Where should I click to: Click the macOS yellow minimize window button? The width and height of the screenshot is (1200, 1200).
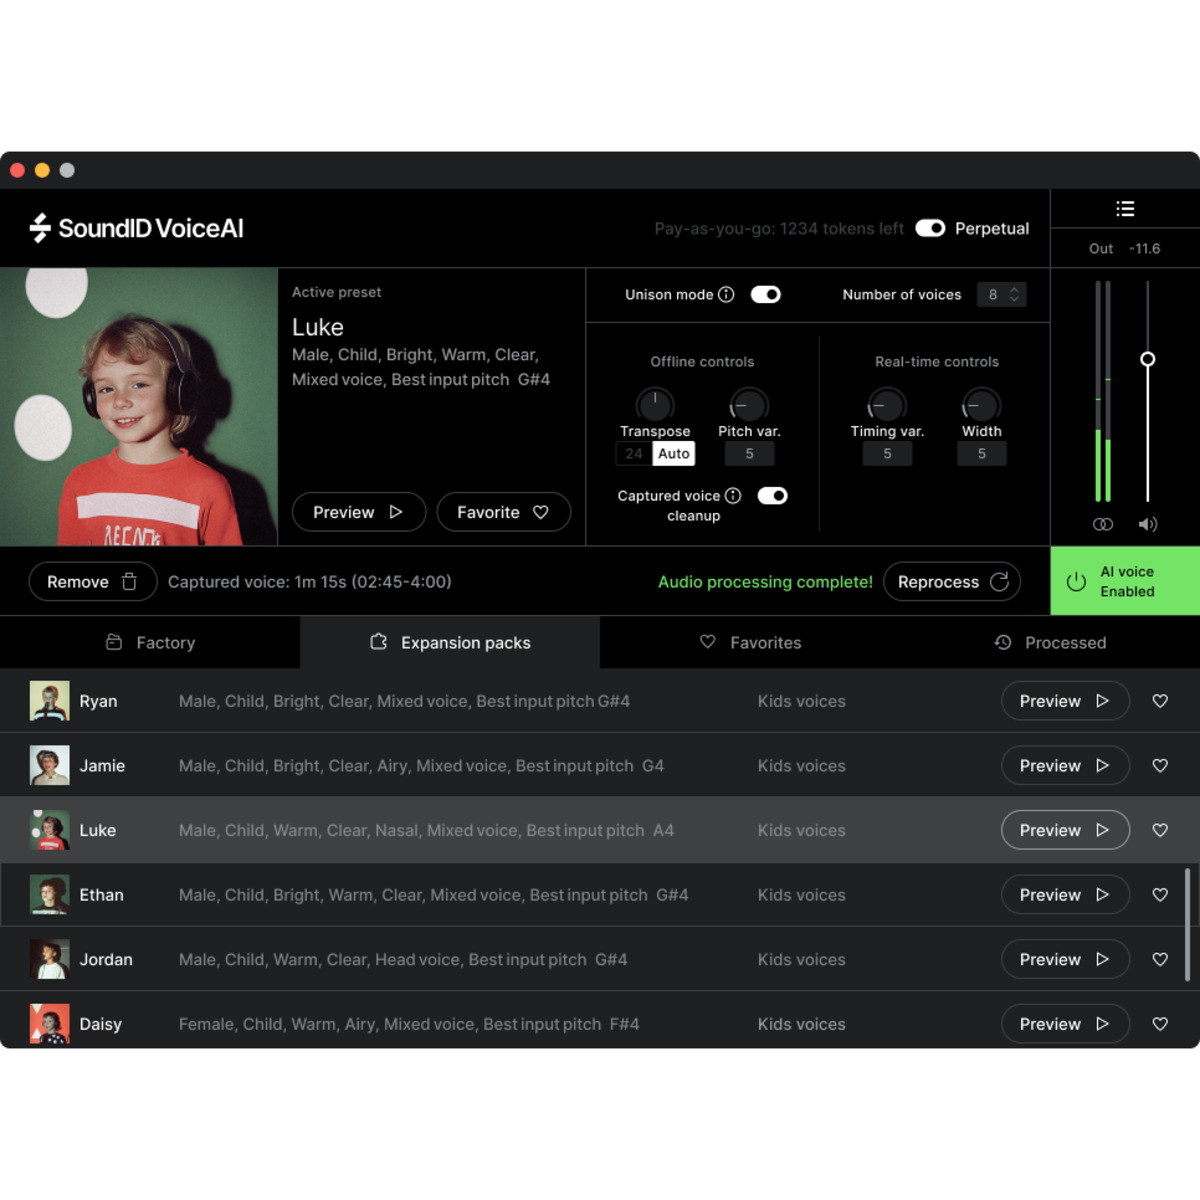[42, 170]
